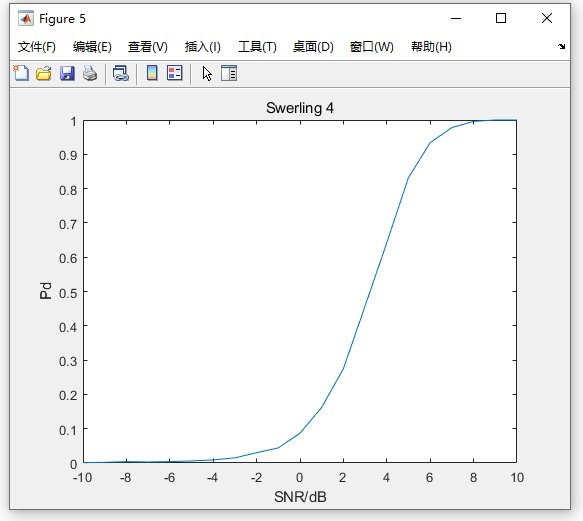Insert a colorbar from the toolbar
Viewport: 583px width, 521px height.
pos(152,73)
